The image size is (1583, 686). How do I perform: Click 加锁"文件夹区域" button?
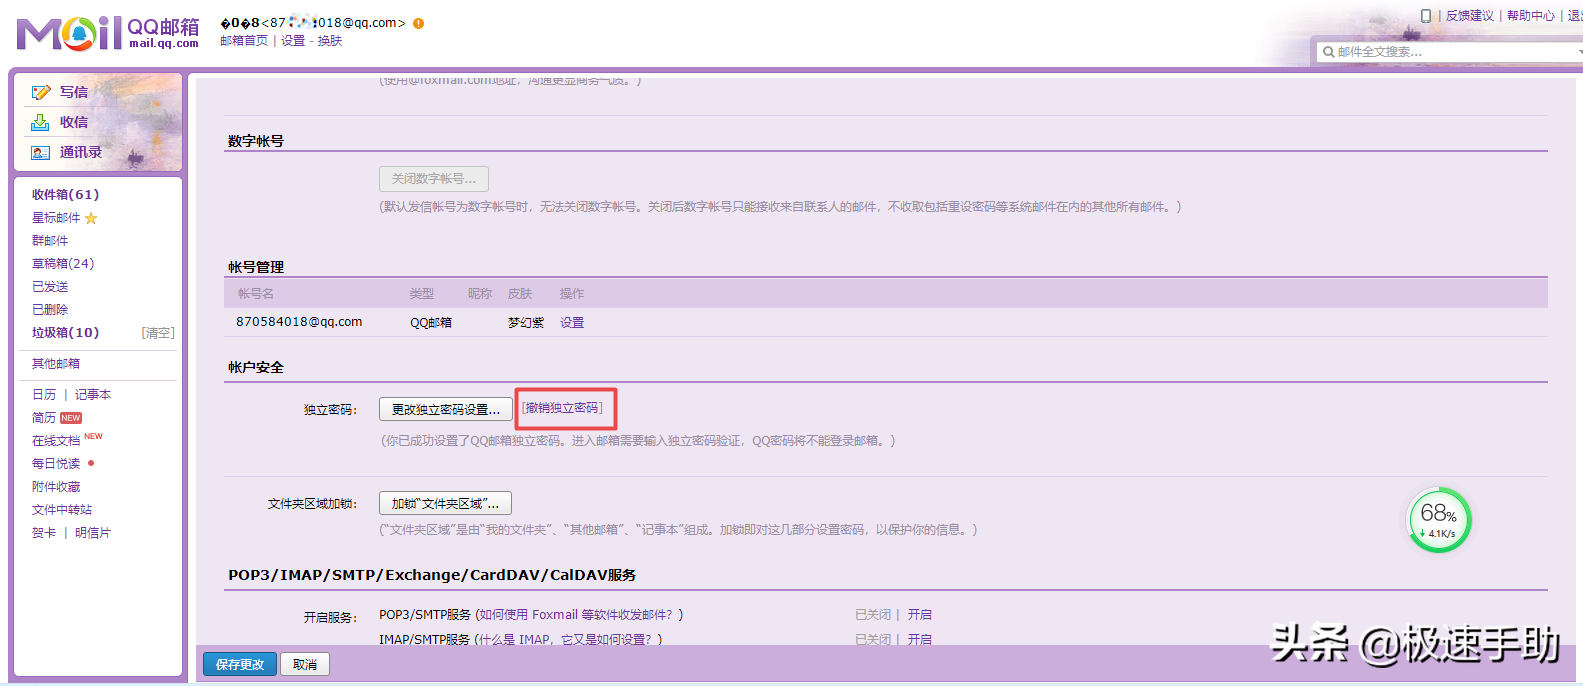[x=446, y=504]
